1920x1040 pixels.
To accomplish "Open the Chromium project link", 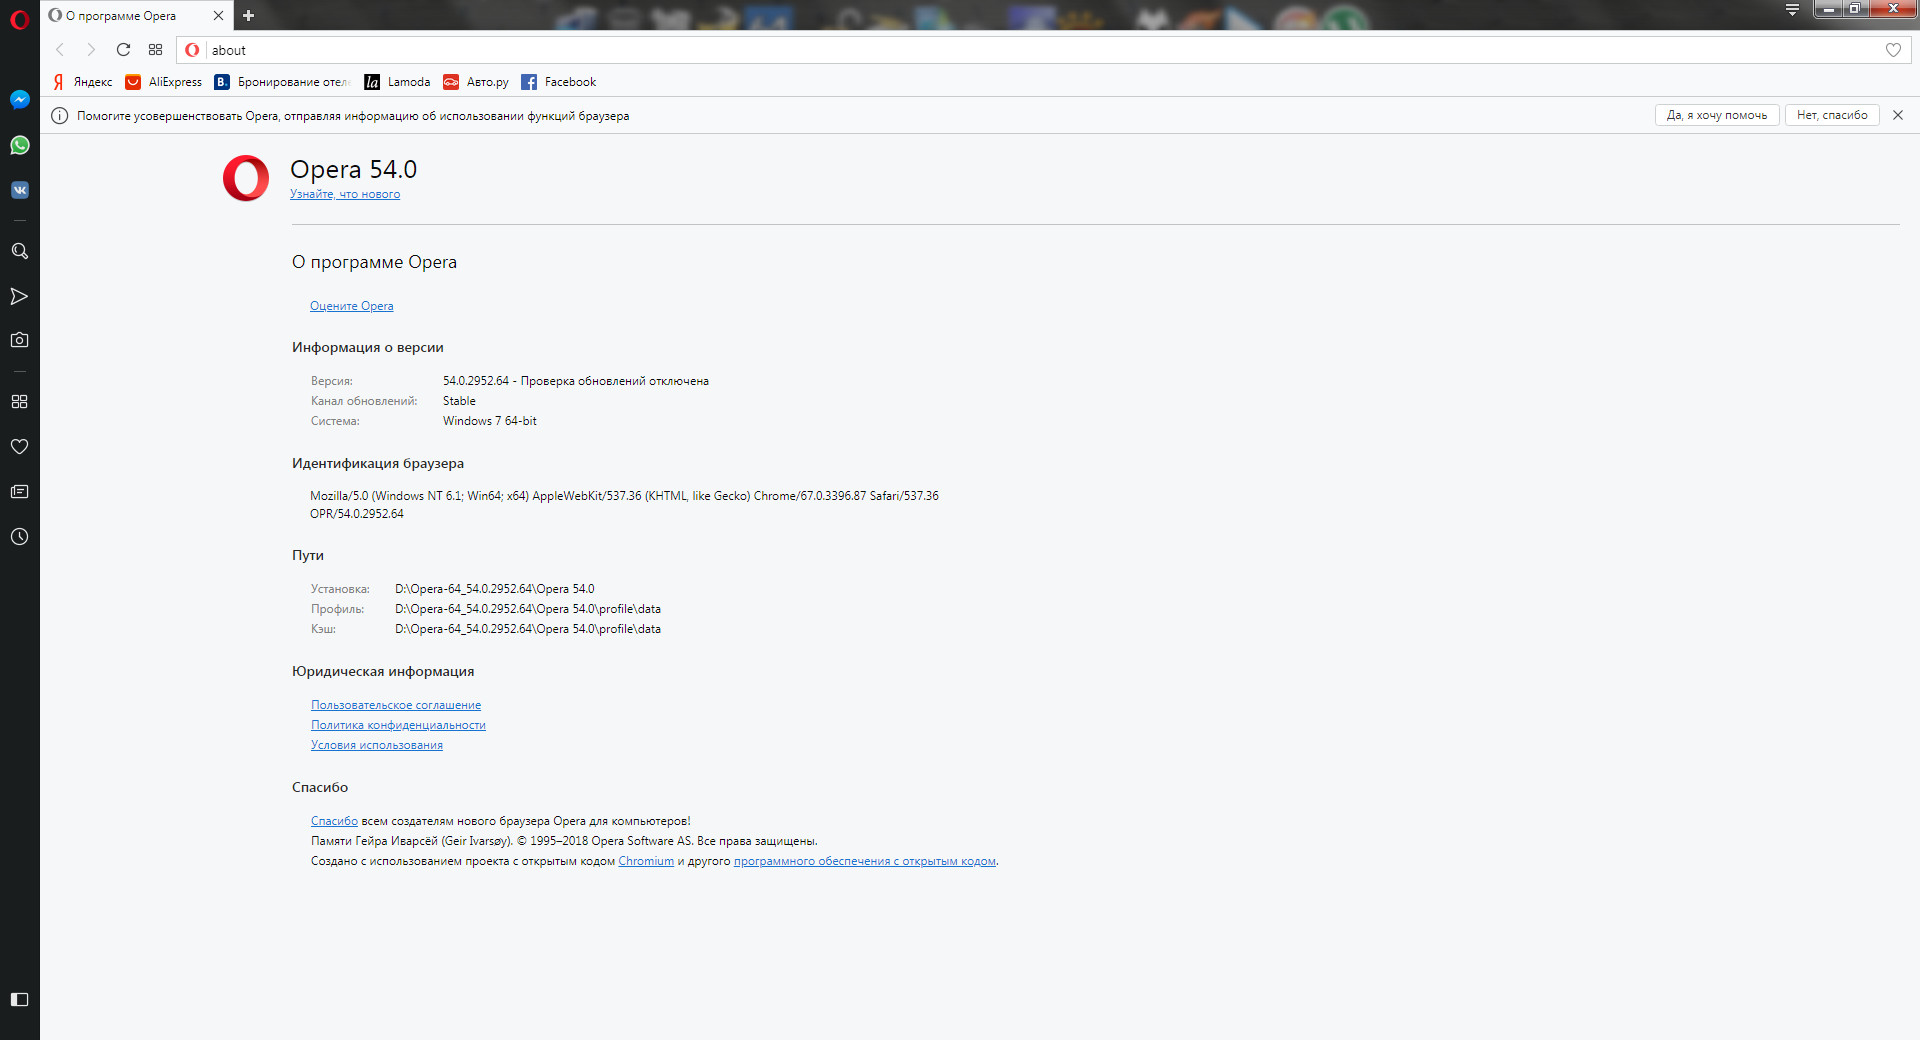I will [646, 861].
